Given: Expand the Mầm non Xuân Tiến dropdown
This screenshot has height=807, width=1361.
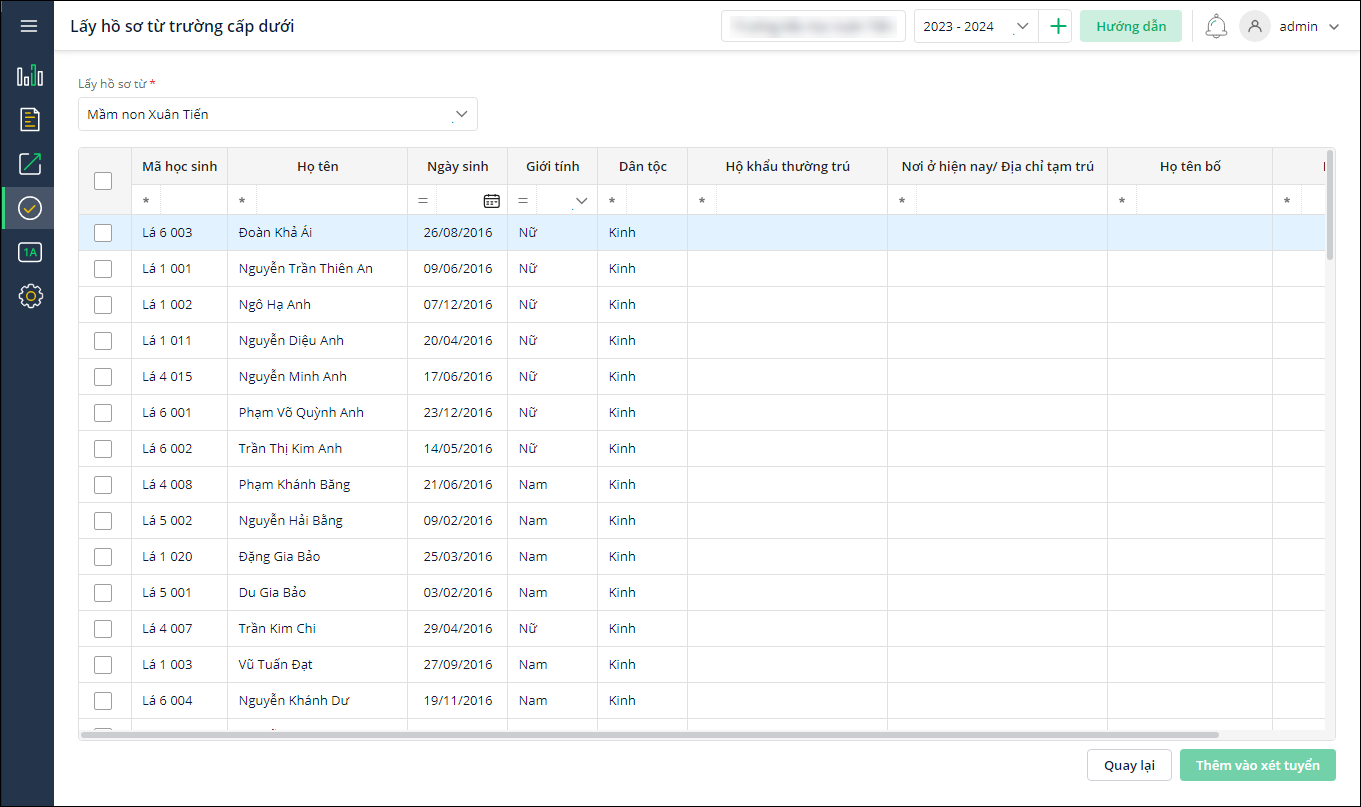Looking at the screenshot, I should coord(461,114).
